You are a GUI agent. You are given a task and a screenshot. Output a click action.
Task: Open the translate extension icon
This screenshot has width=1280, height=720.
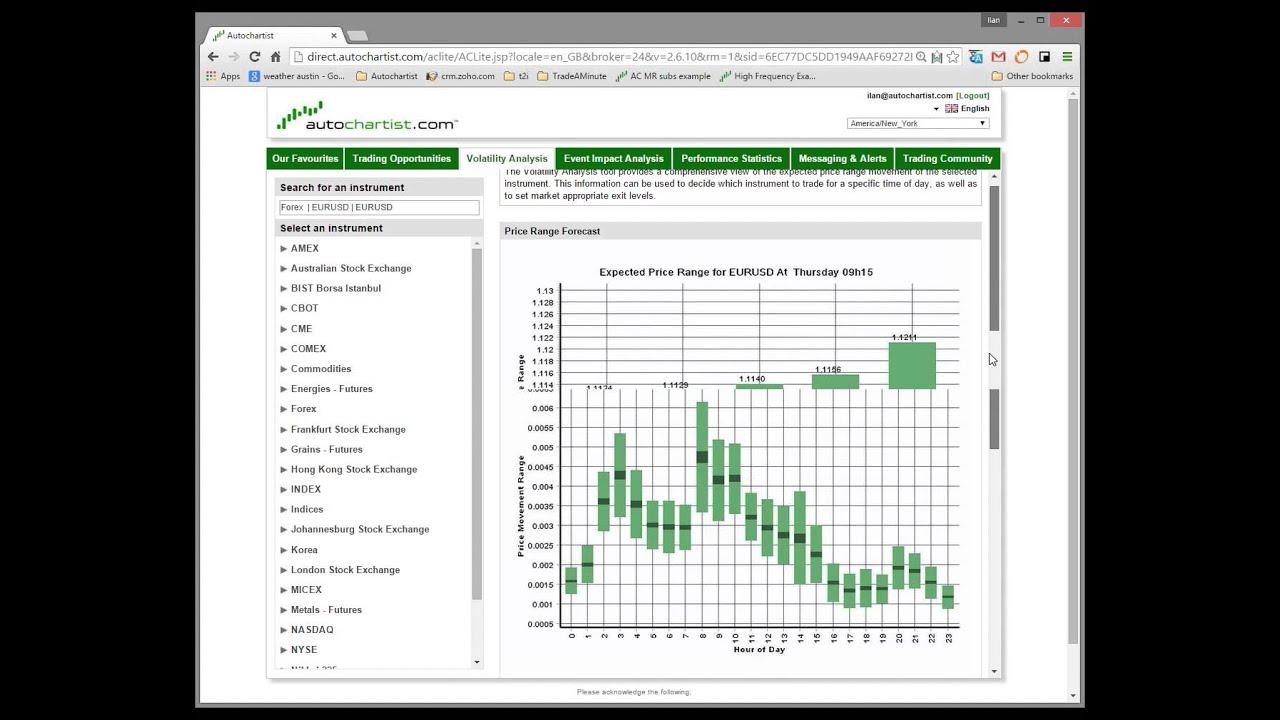976,57
